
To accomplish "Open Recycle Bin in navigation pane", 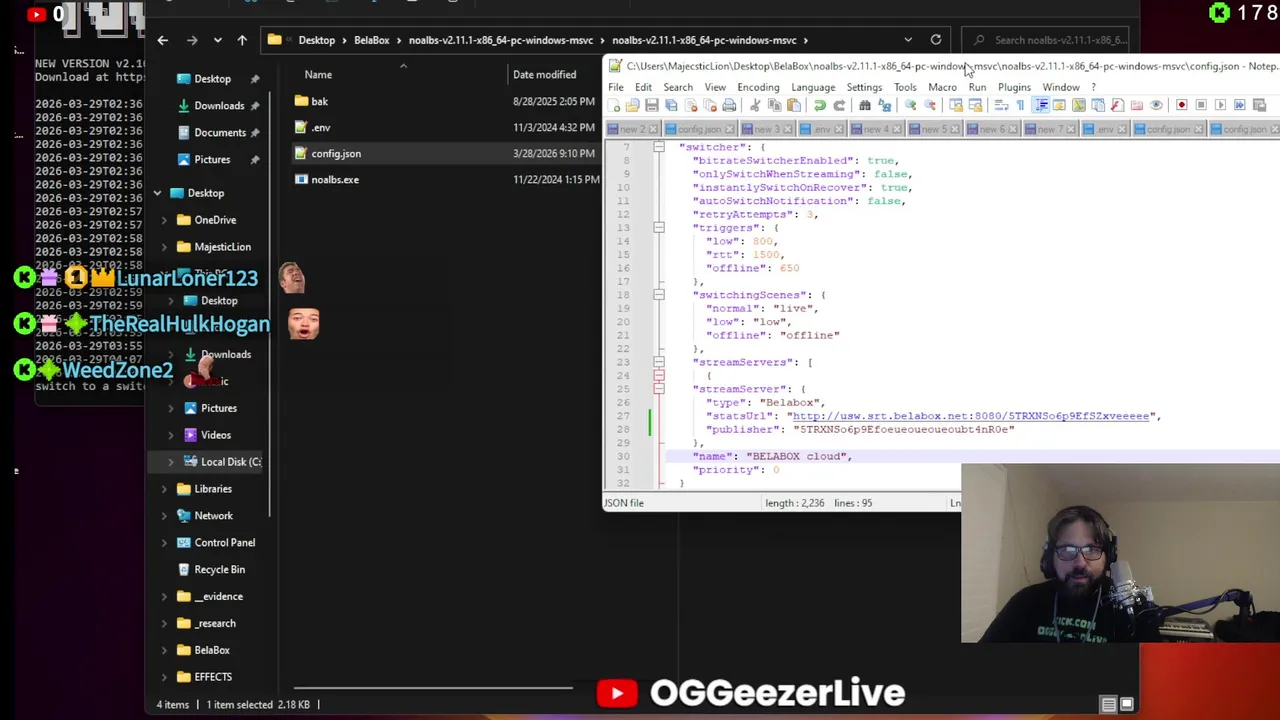I will click(x=219, y=570).
